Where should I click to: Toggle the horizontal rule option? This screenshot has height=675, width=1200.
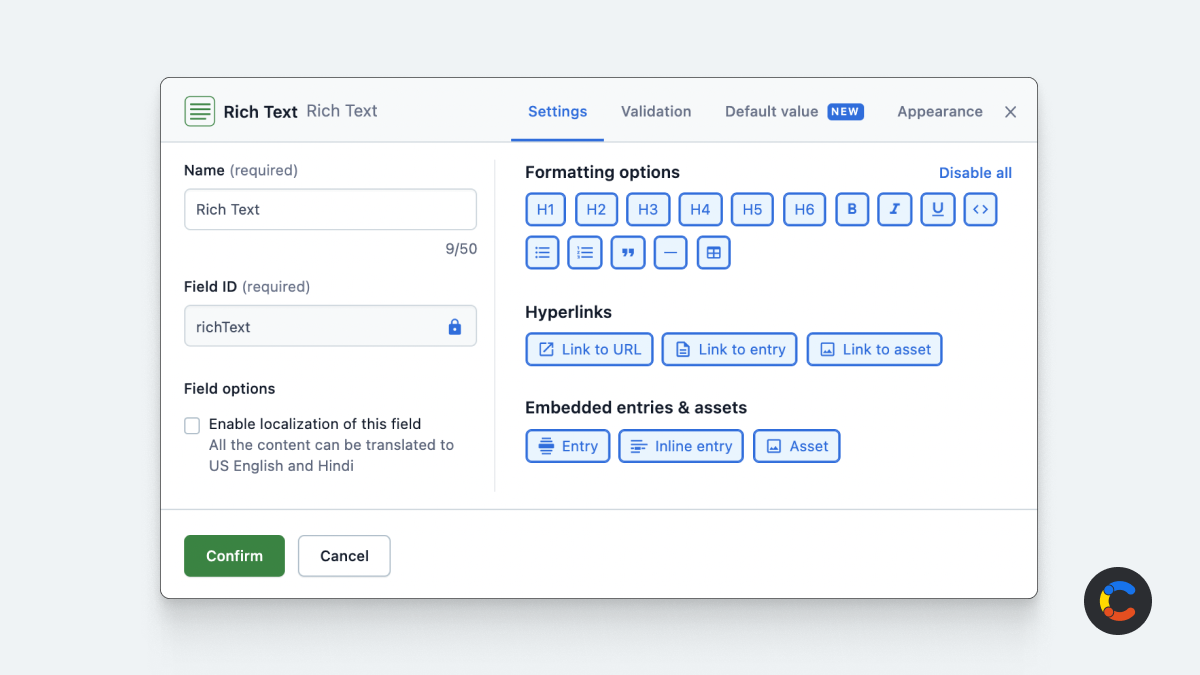[670, 252]
